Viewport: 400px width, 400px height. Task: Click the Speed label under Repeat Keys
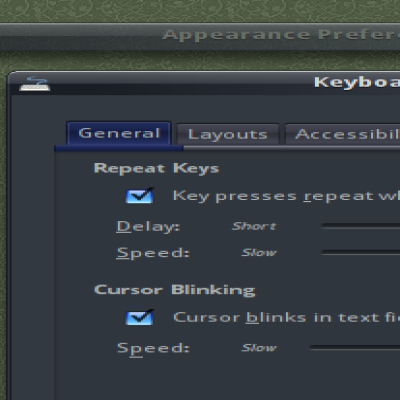pyautogui.click(x=153, y=253)
